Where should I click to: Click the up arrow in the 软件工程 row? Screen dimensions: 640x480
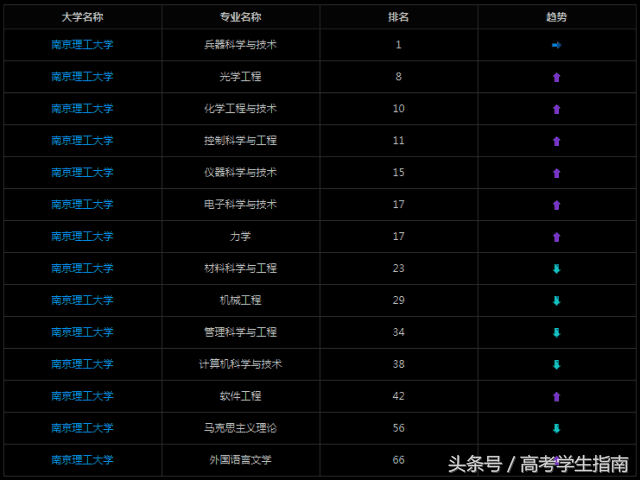556,396
